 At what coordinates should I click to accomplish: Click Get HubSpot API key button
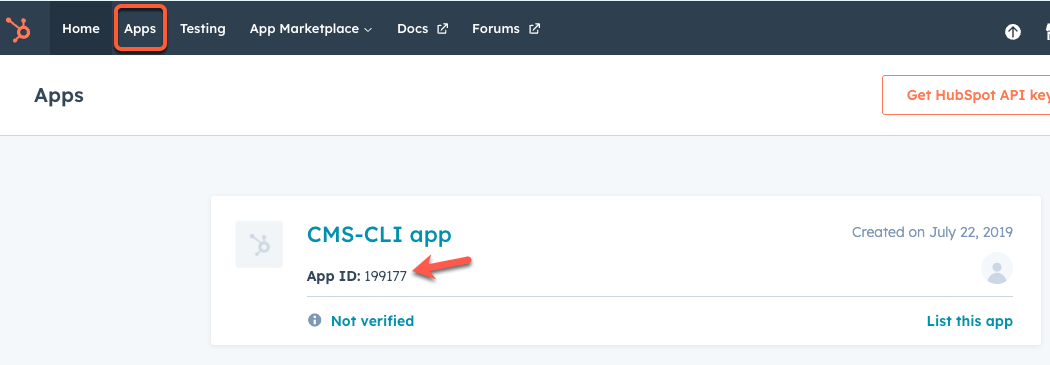pos(966,95)
